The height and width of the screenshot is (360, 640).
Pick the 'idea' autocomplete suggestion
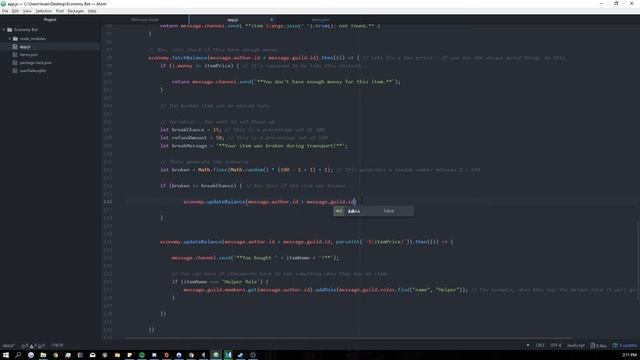[x=374, y=211]
